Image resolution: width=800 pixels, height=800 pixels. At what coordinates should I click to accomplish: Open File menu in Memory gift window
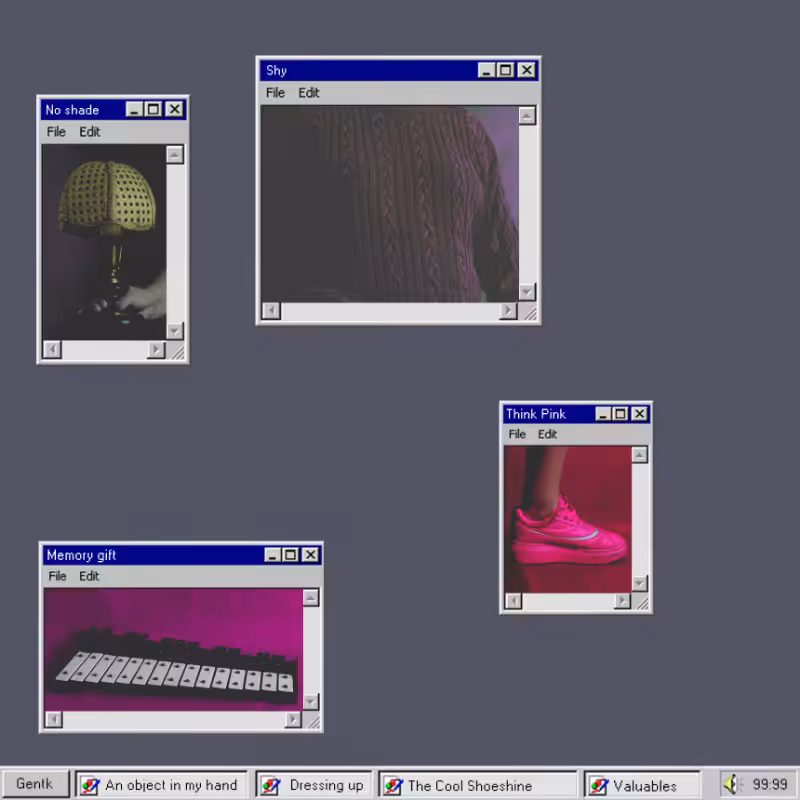click(x=57, y=576)
